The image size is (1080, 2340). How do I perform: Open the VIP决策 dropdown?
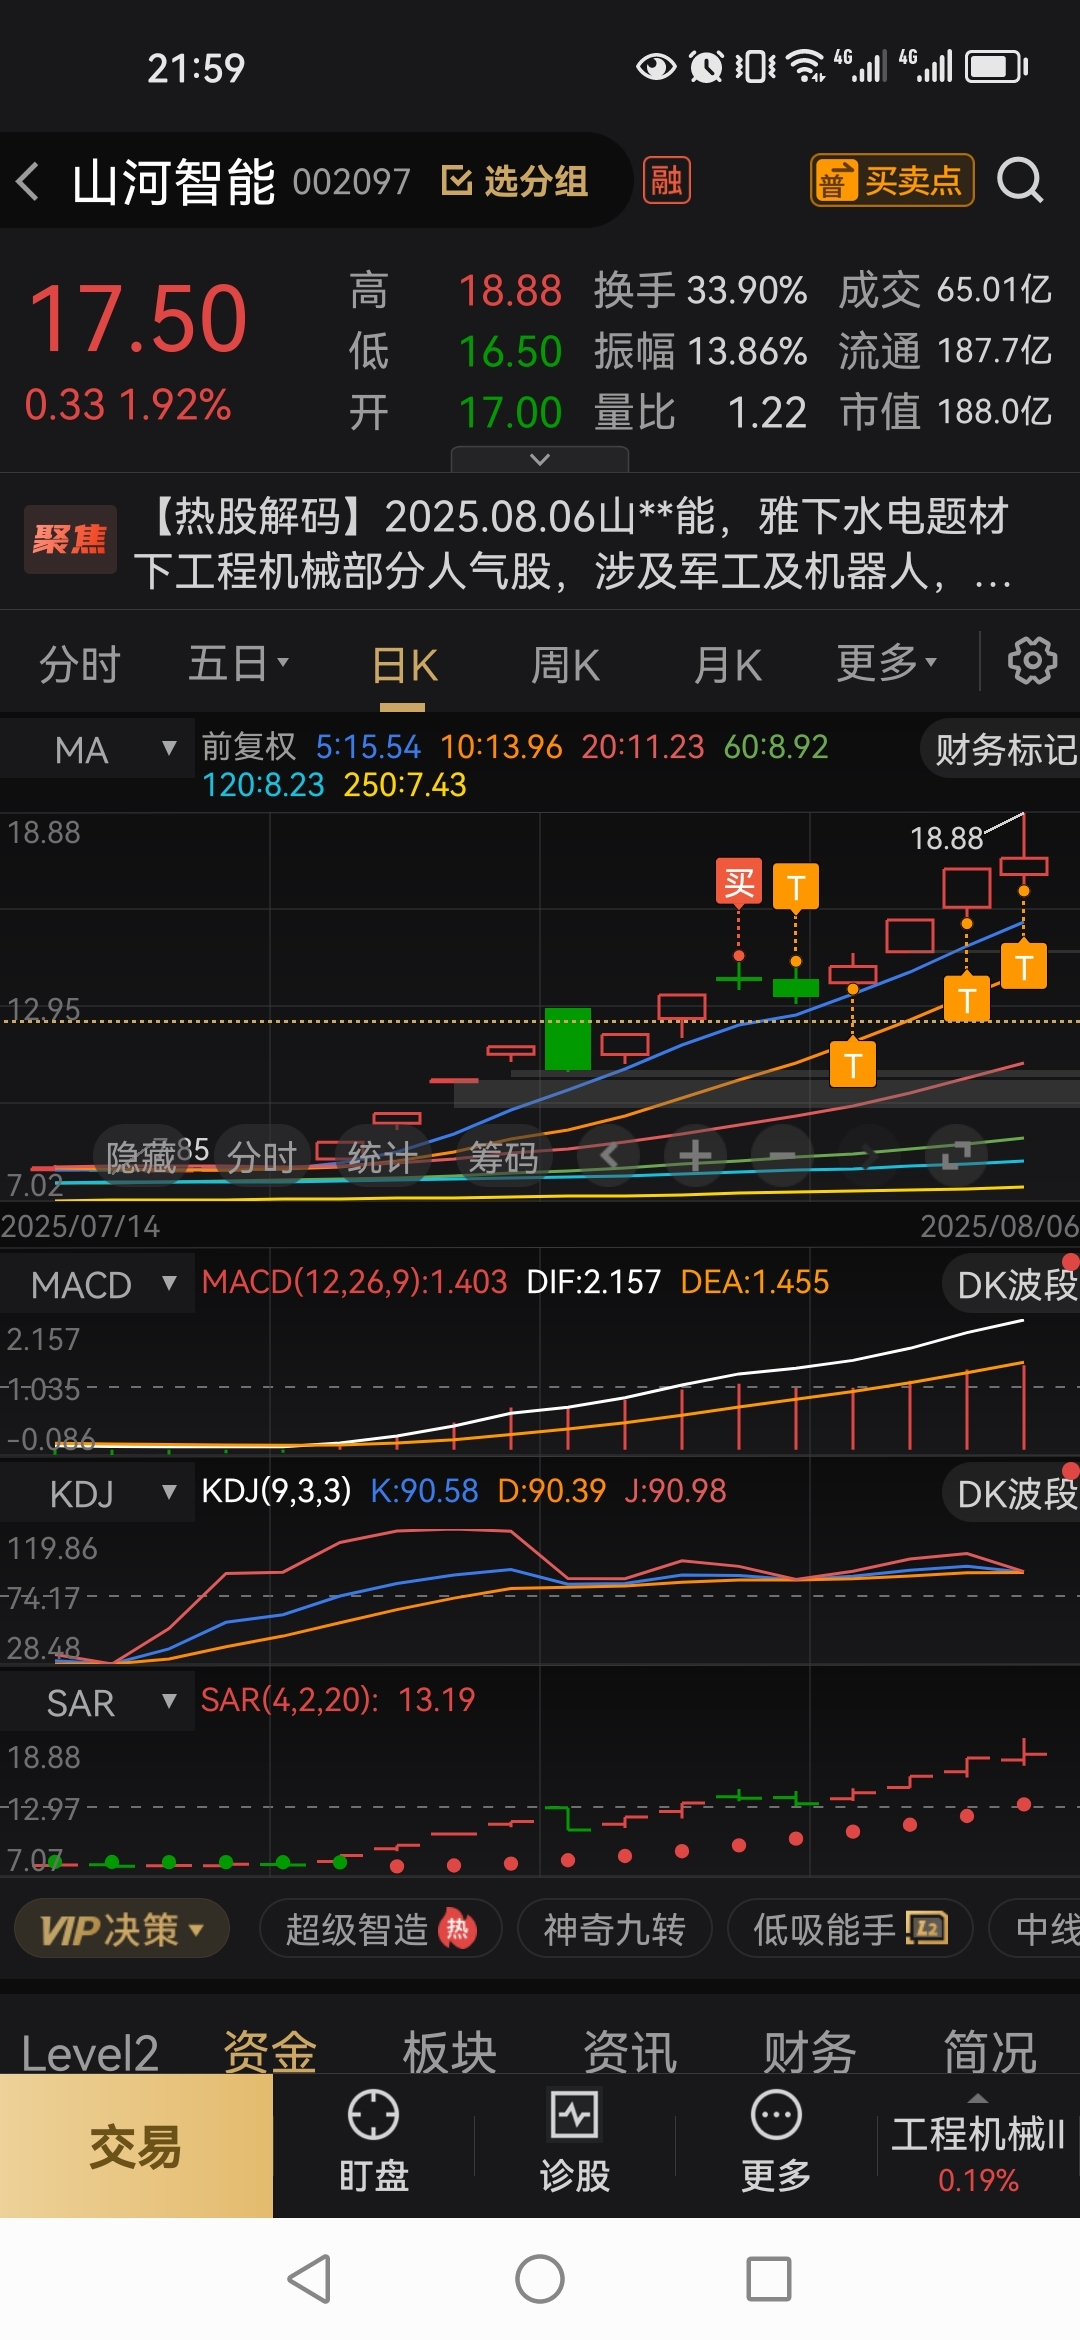(x=122, y=1929)
